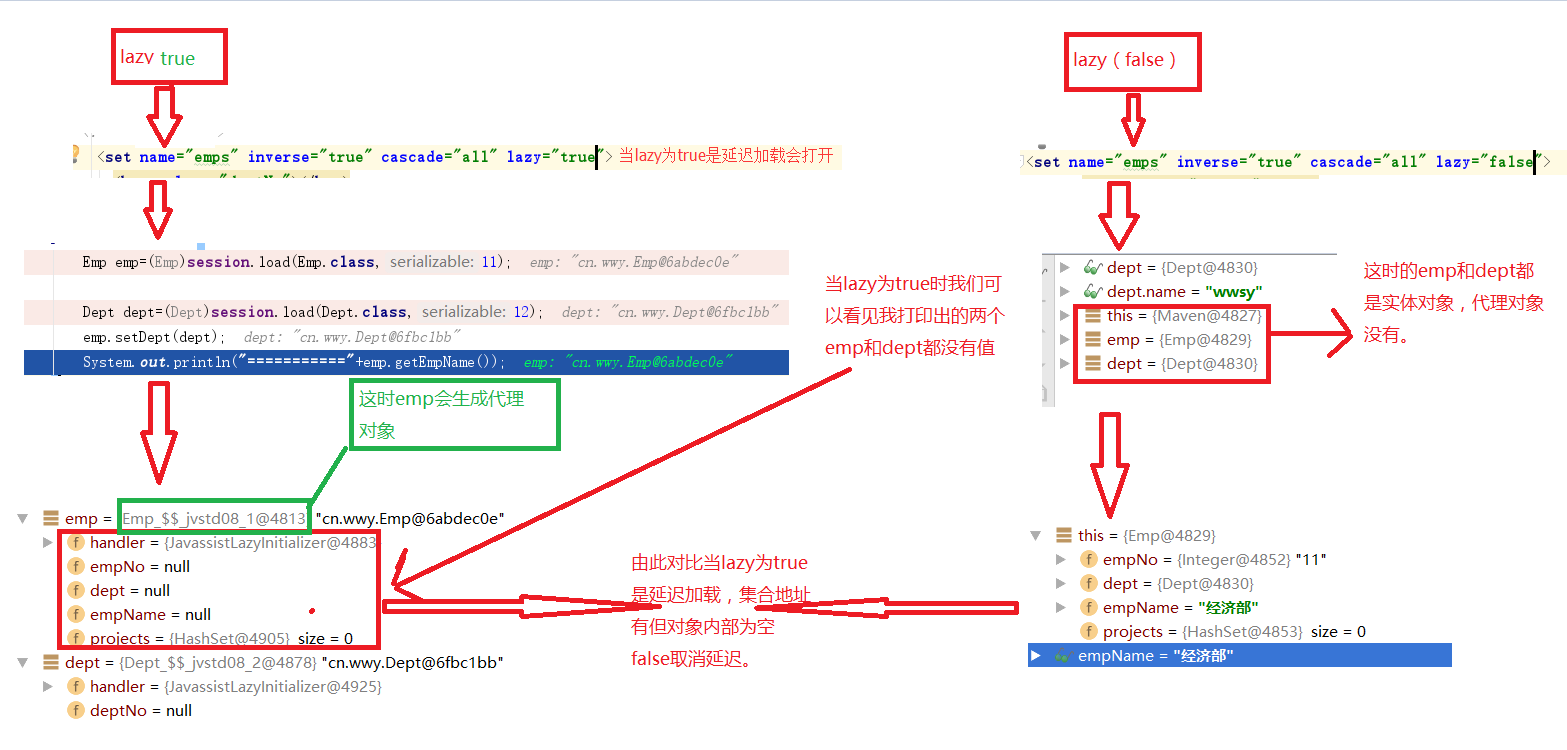This screenshot has width=1567, height=750.
Task: Click the "cn.wwy.Dept@6fbc1bb" value in dept row
Action: click(x=412, y=662)
